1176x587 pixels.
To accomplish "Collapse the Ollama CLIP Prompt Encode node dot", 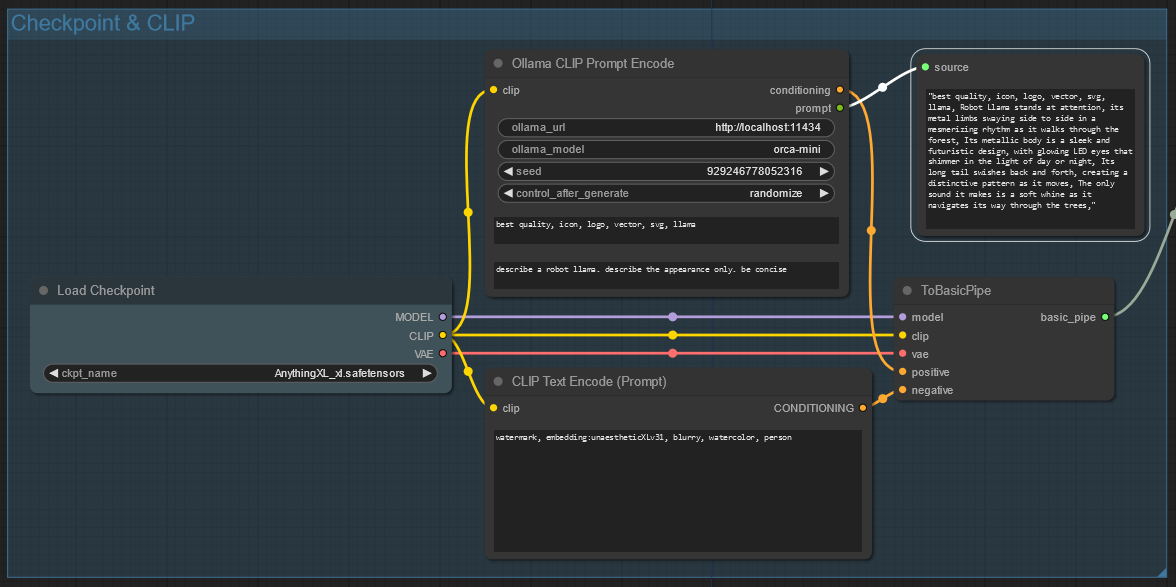I will tap(498, 64).
